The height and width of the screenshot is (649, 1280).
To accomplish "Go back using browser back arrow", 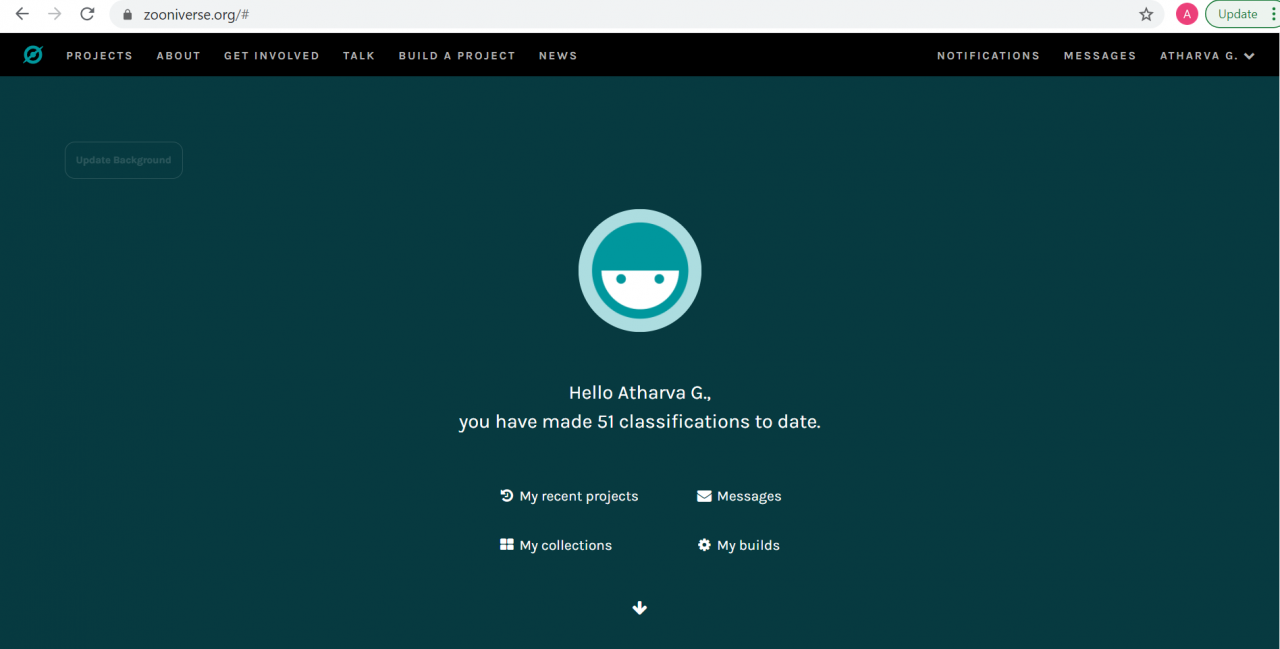I will click(22, 14).
